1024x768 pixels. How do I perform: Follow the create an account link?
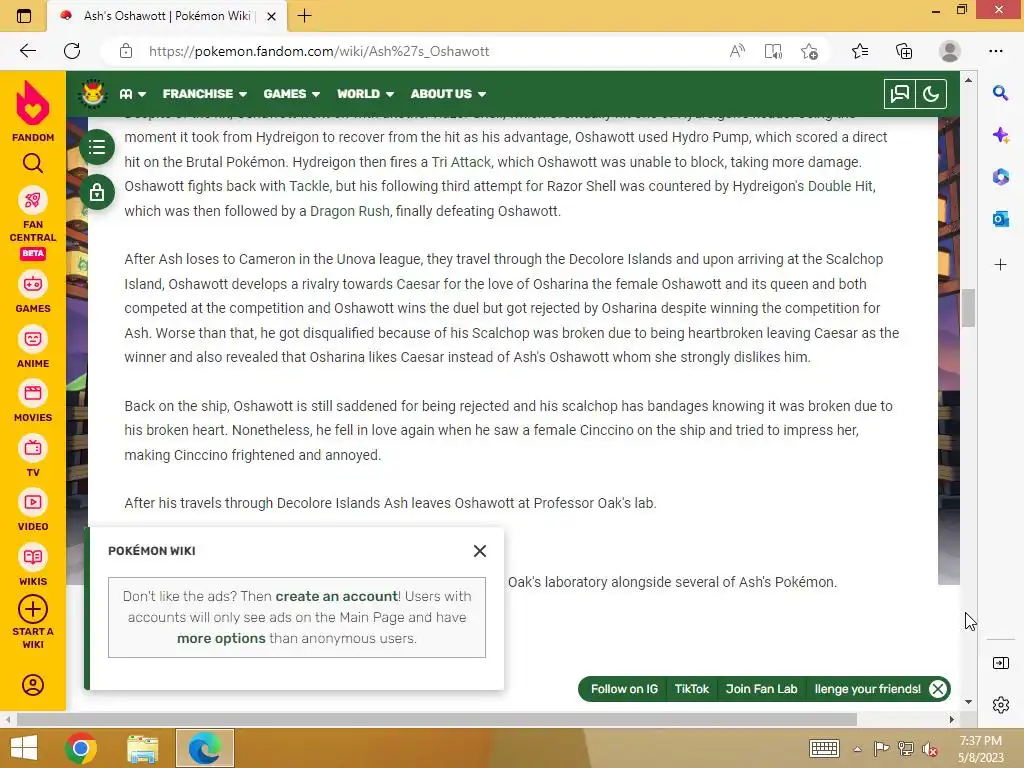(x=336, y=596)
